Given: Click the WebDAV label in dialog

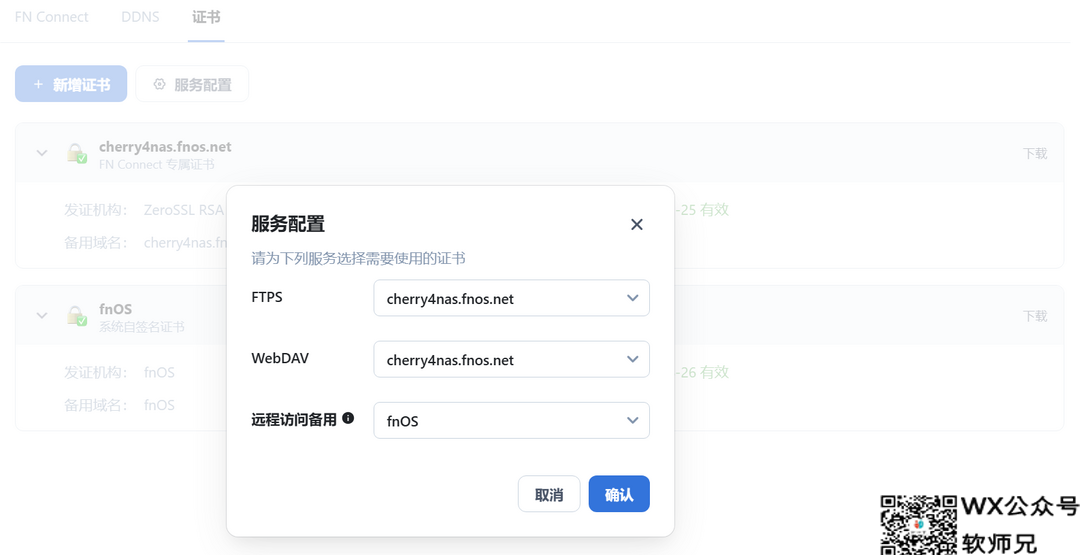Looking at the screenshot, I should [280, 358].
